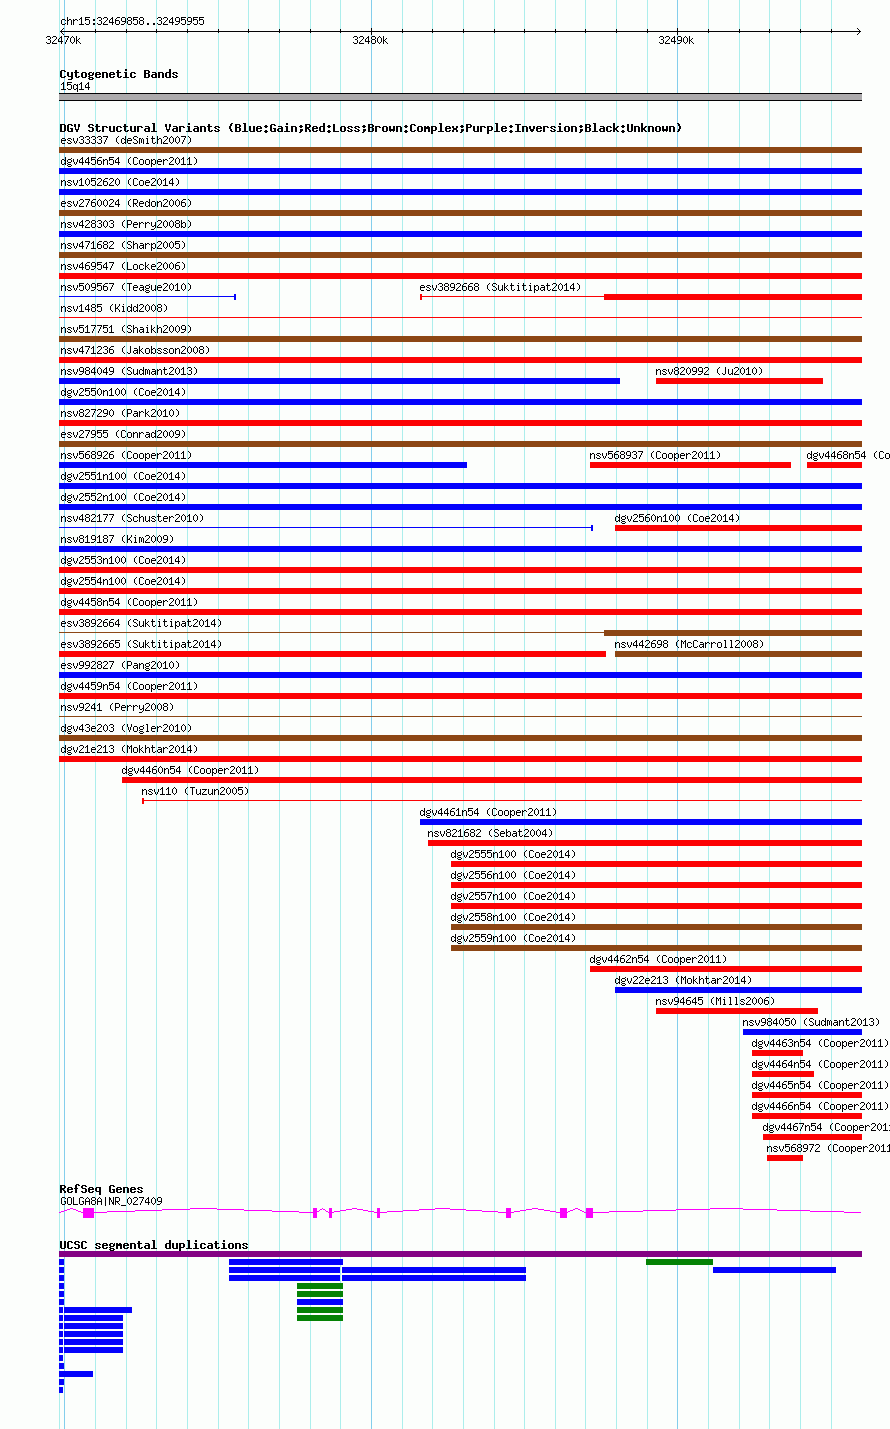Open nsv469547 (Locke2006) variant

(460, 276)
